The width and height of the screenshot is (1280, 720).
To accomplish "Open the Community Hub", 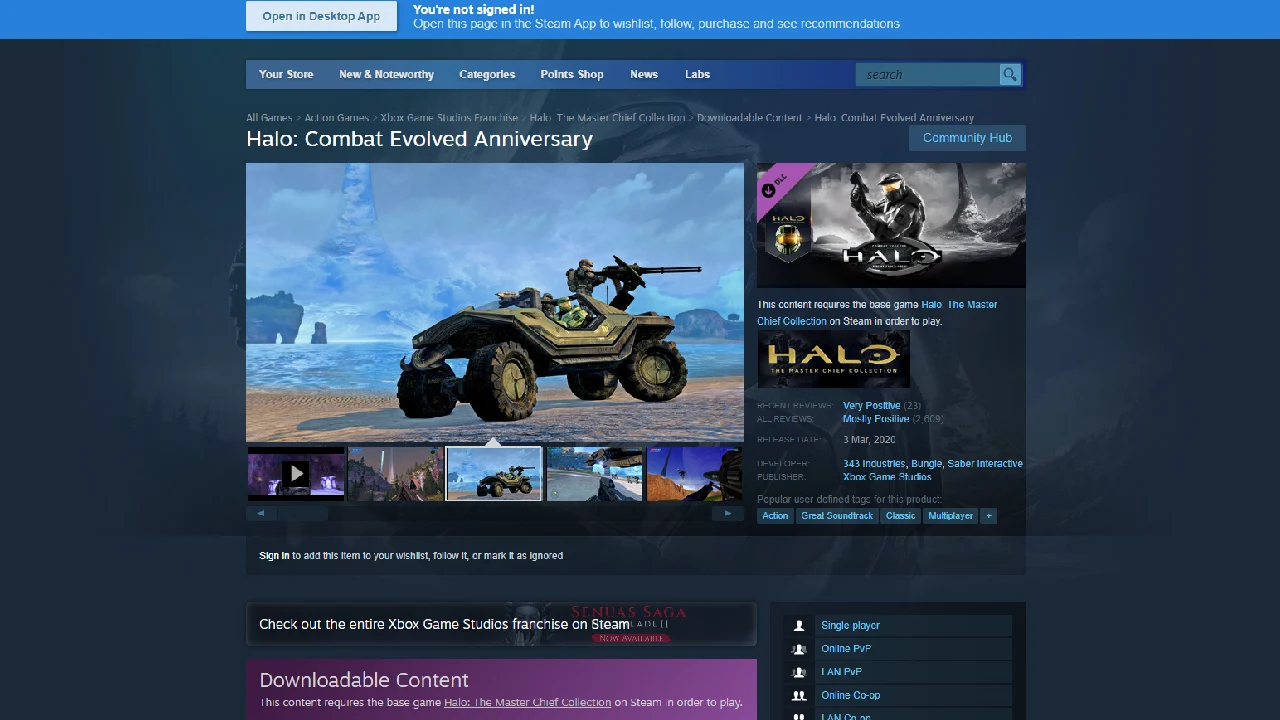I will coord(966,138).
